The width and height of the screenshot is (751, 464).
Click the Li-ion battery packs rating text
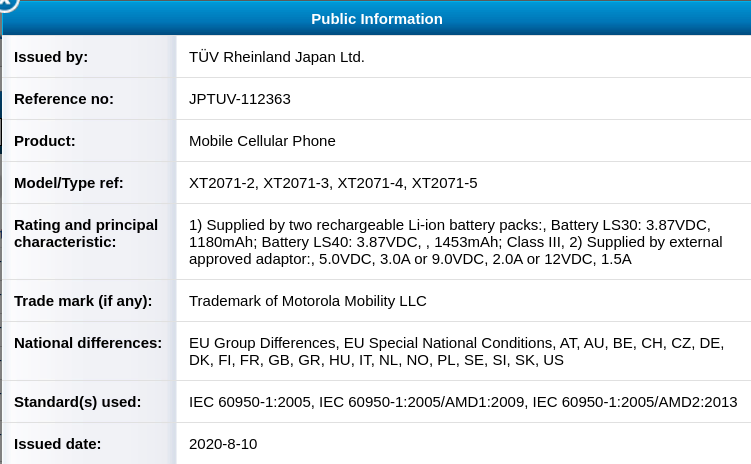pos(455,242)
